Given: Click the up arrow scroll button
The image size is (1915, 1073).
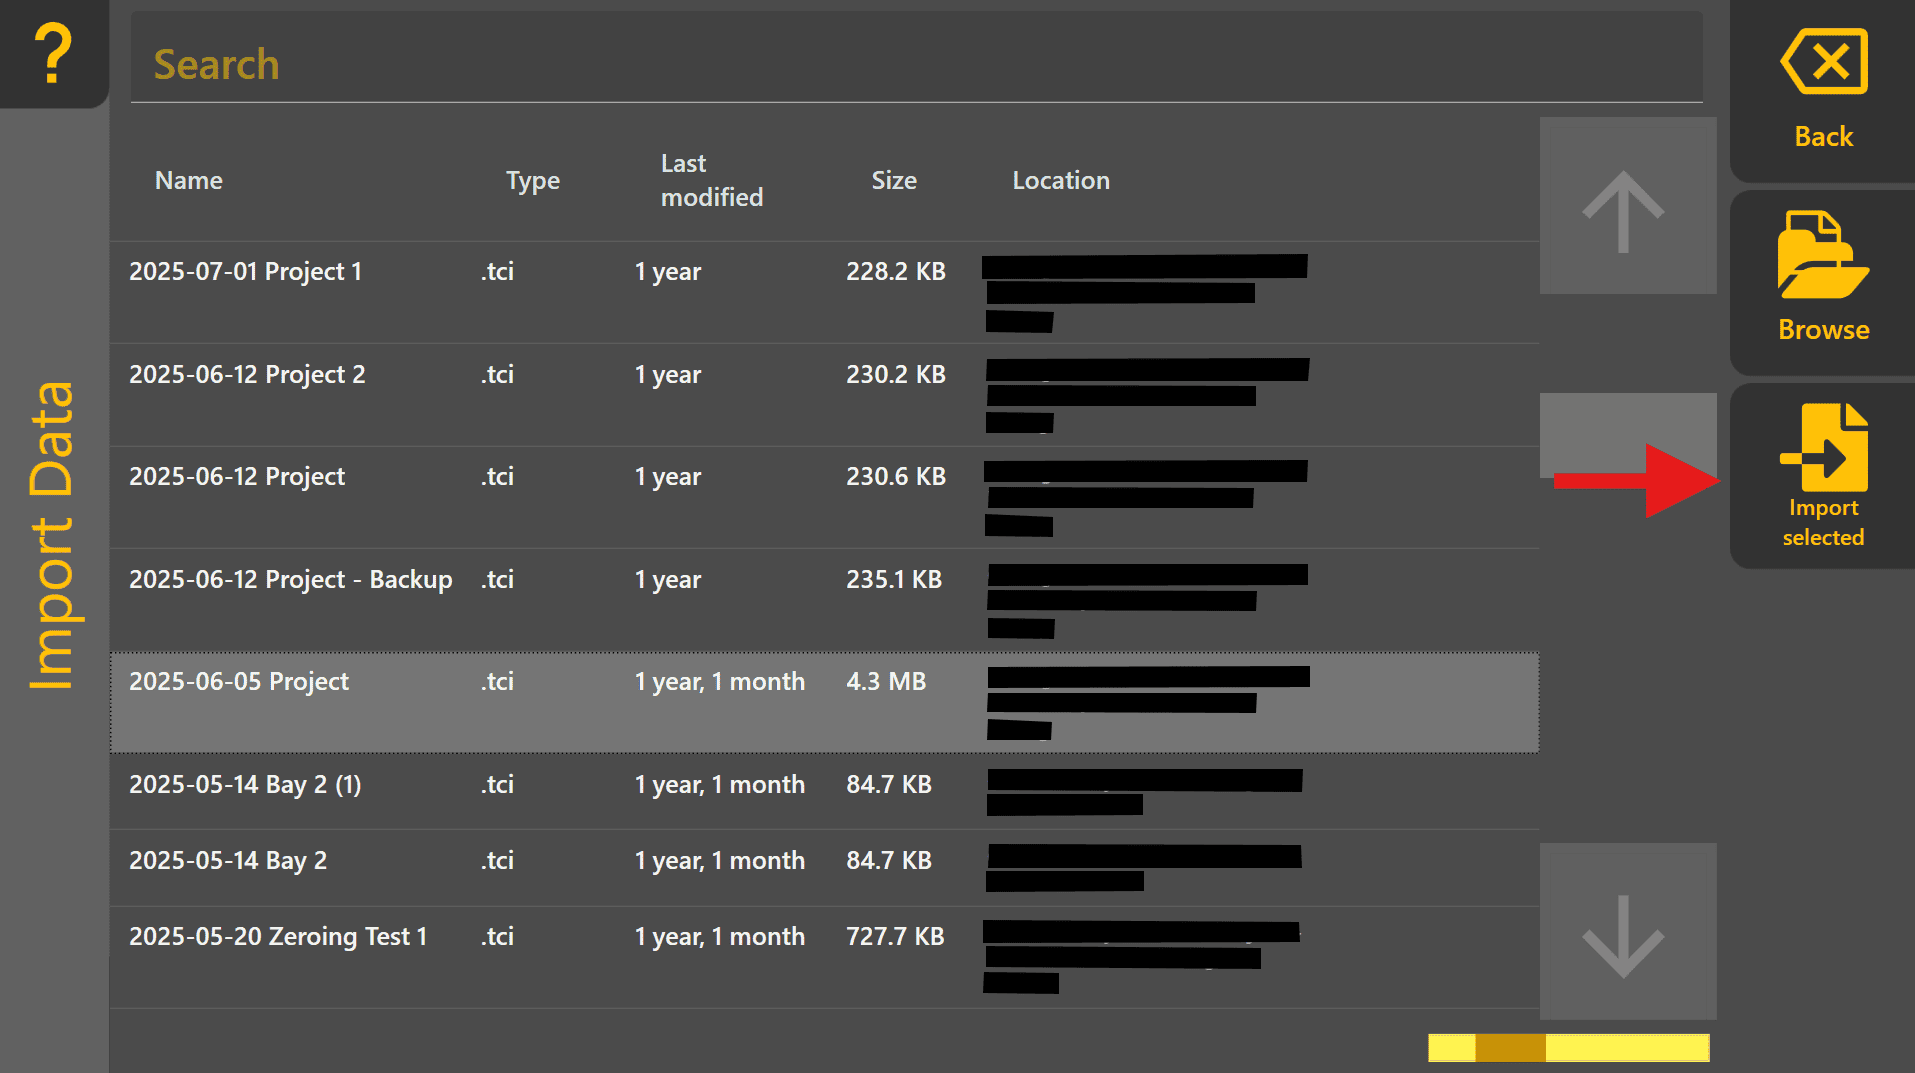Looking at the screenshot, I should pyautogui.click(x=1627, y=206).
